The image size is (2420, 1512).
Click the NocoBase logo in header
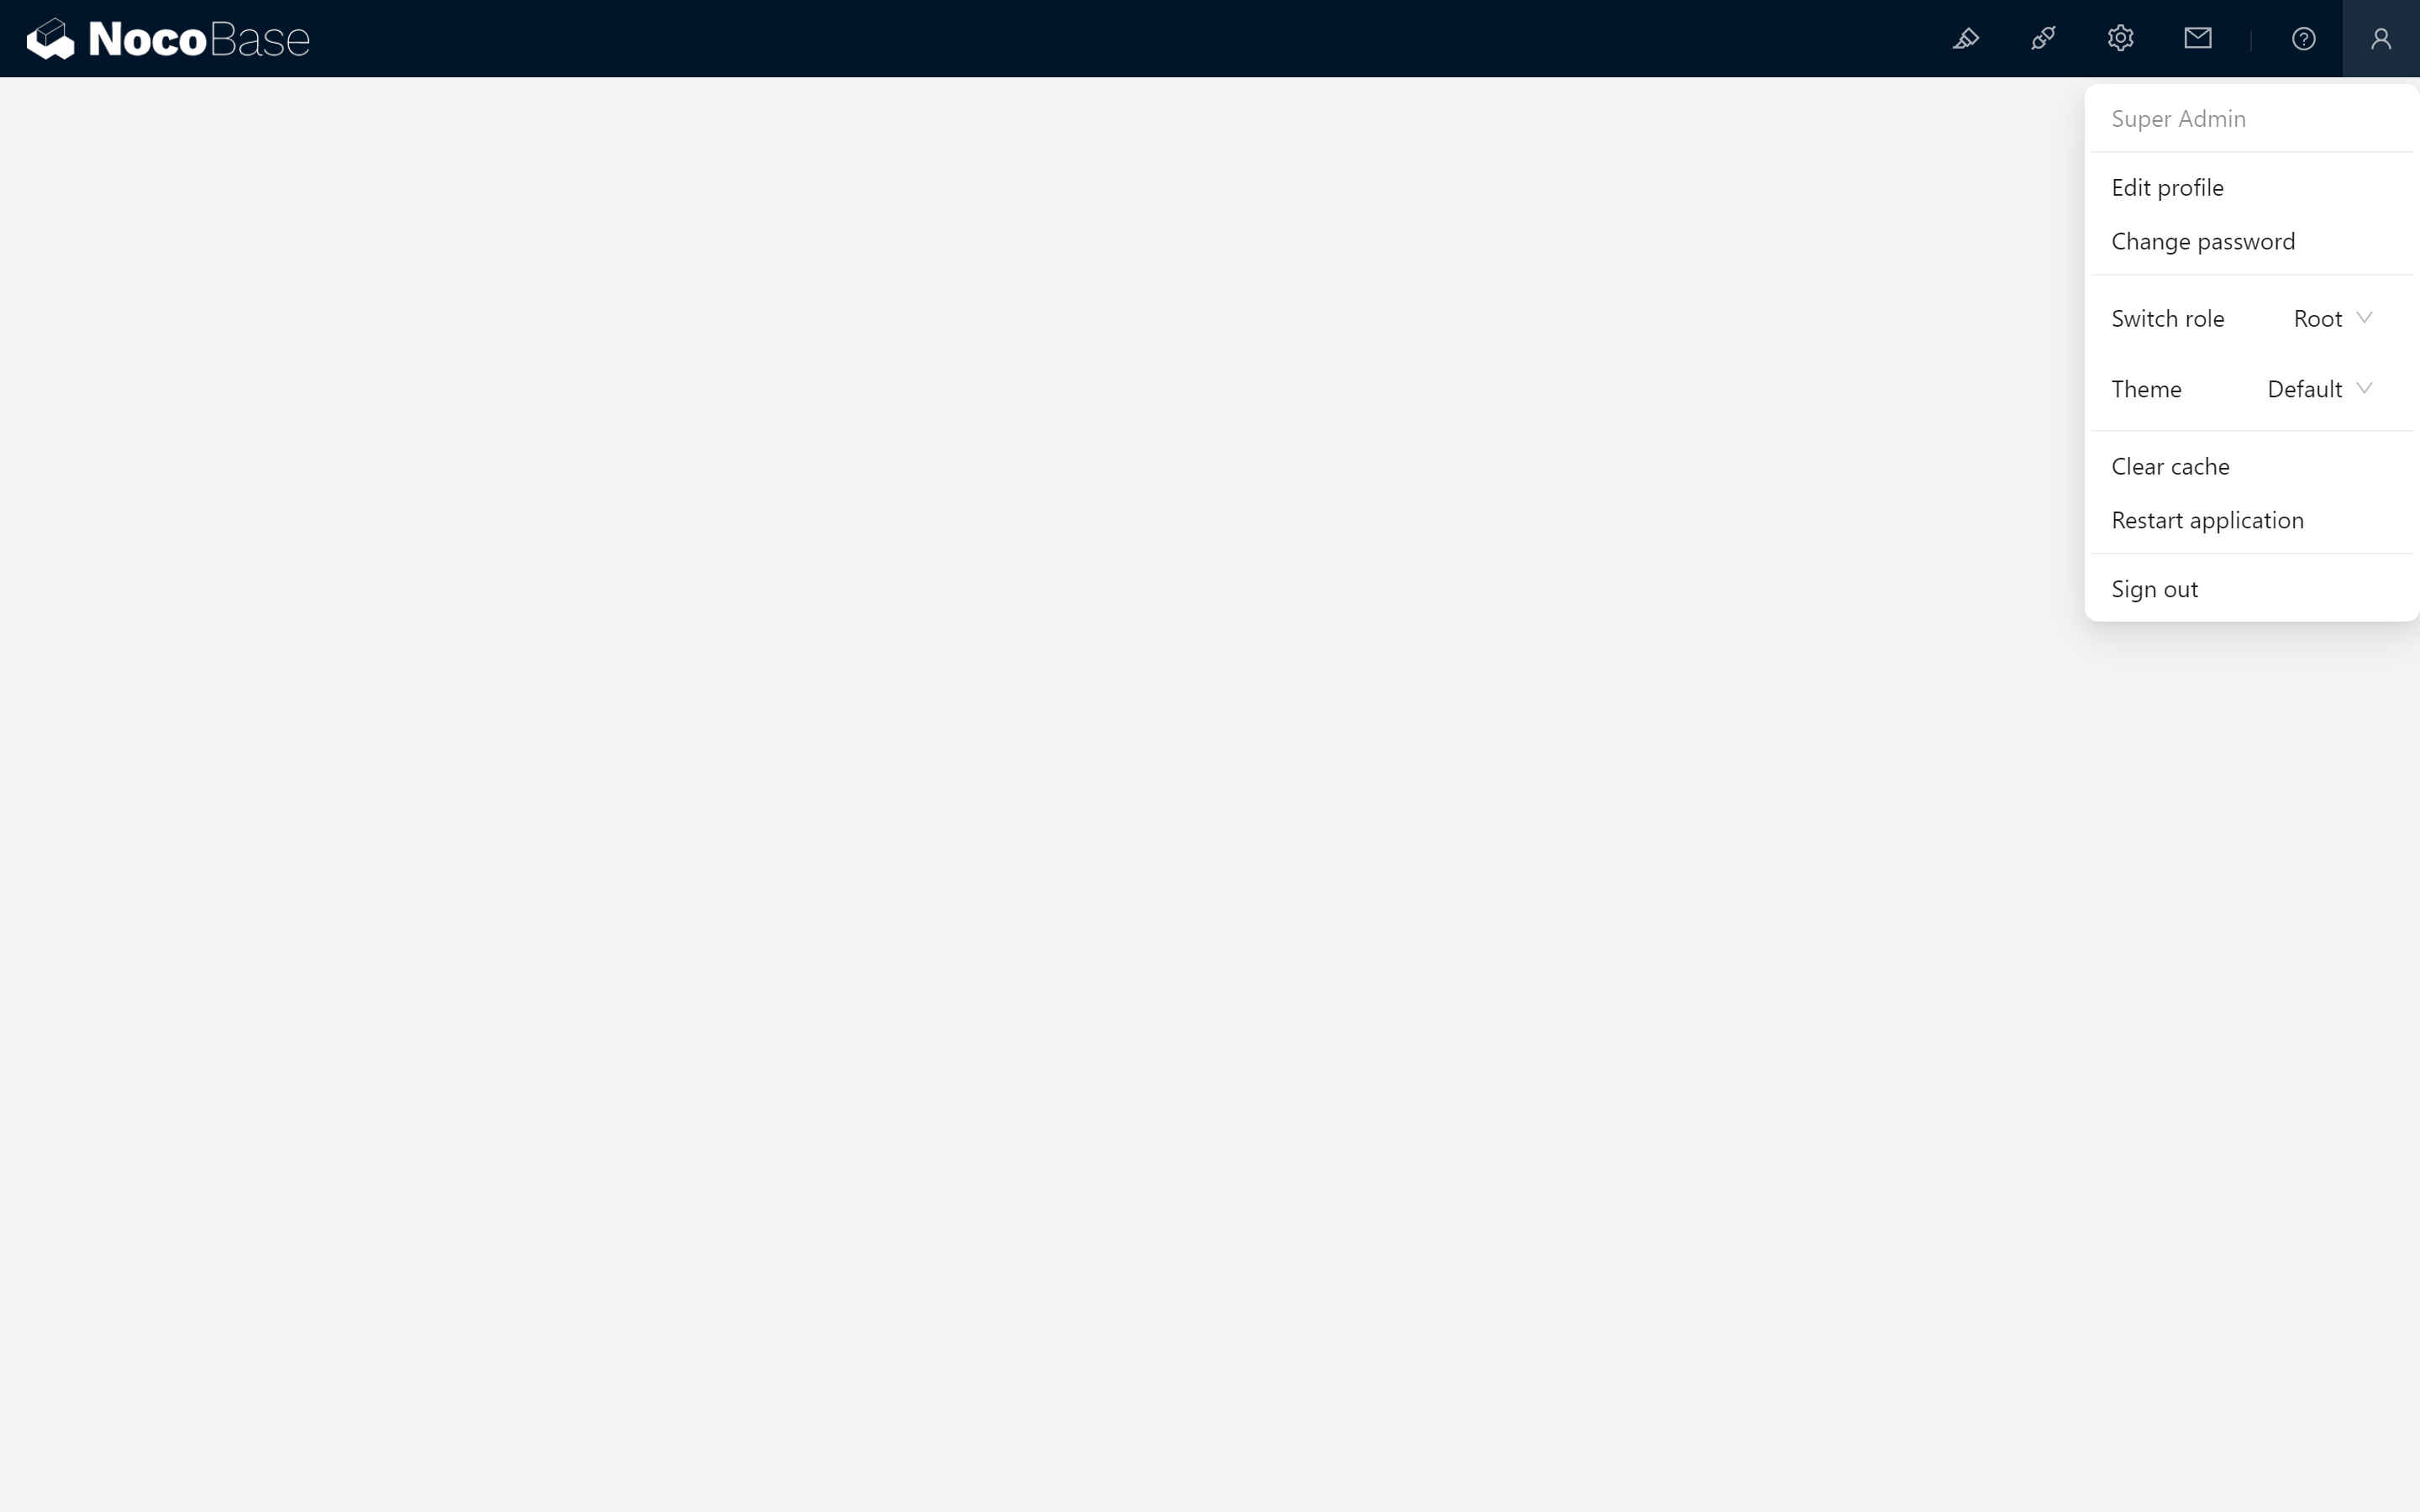(167, 39)
